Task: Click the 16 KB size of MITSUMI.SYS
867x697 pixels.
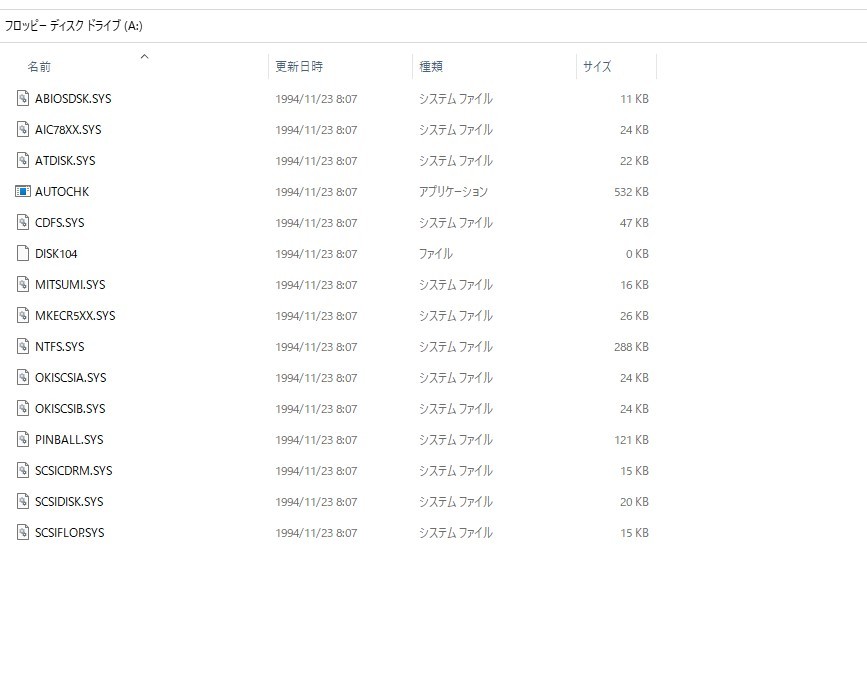Action: click(x=634, y=284)
